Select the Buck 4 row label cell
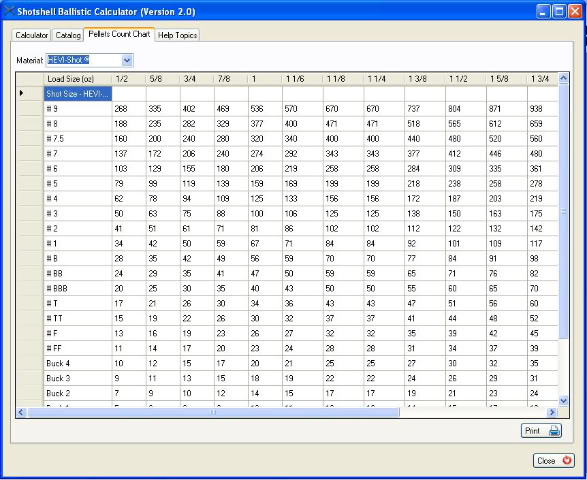Image resolution: width=587 pixels, height=480 pixels. click(x=77, y=363)
